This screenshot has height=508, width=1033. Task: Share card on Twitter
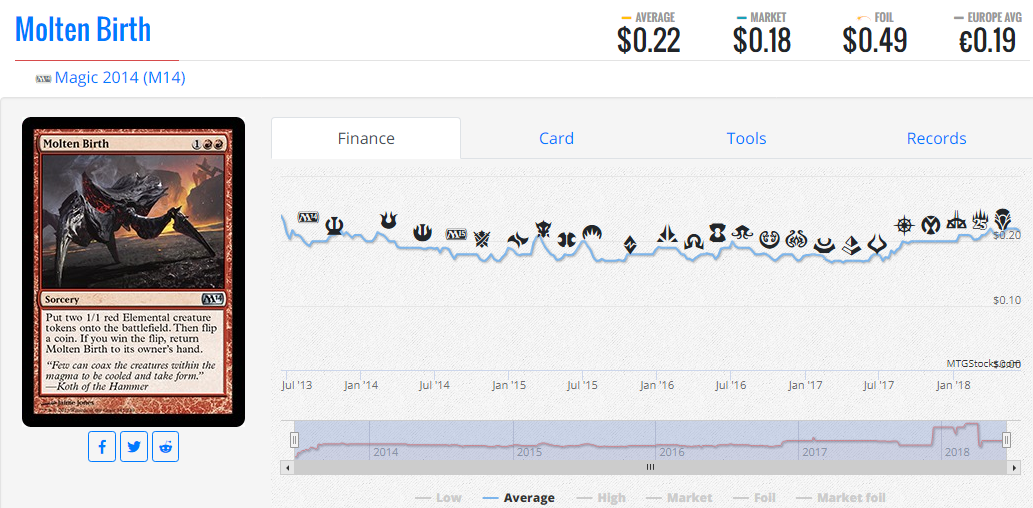[134, 447]
